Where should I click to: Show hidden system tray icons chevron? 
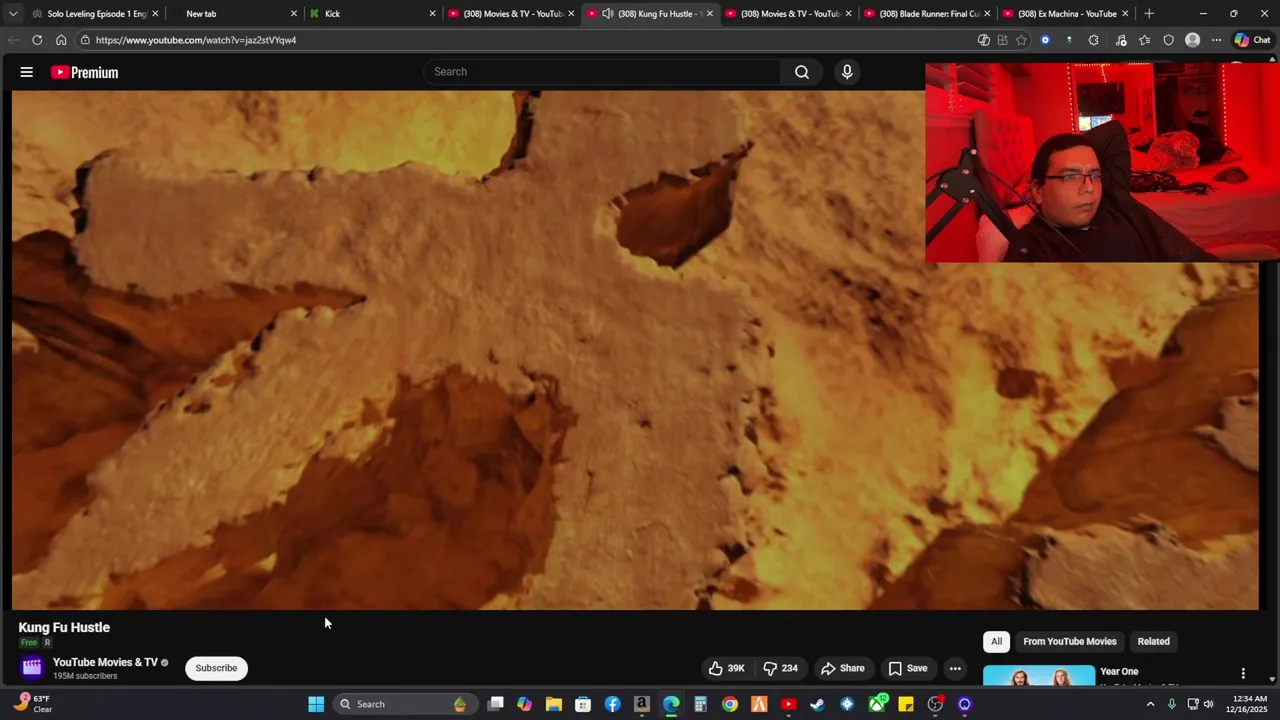[x=1150, y=704]
